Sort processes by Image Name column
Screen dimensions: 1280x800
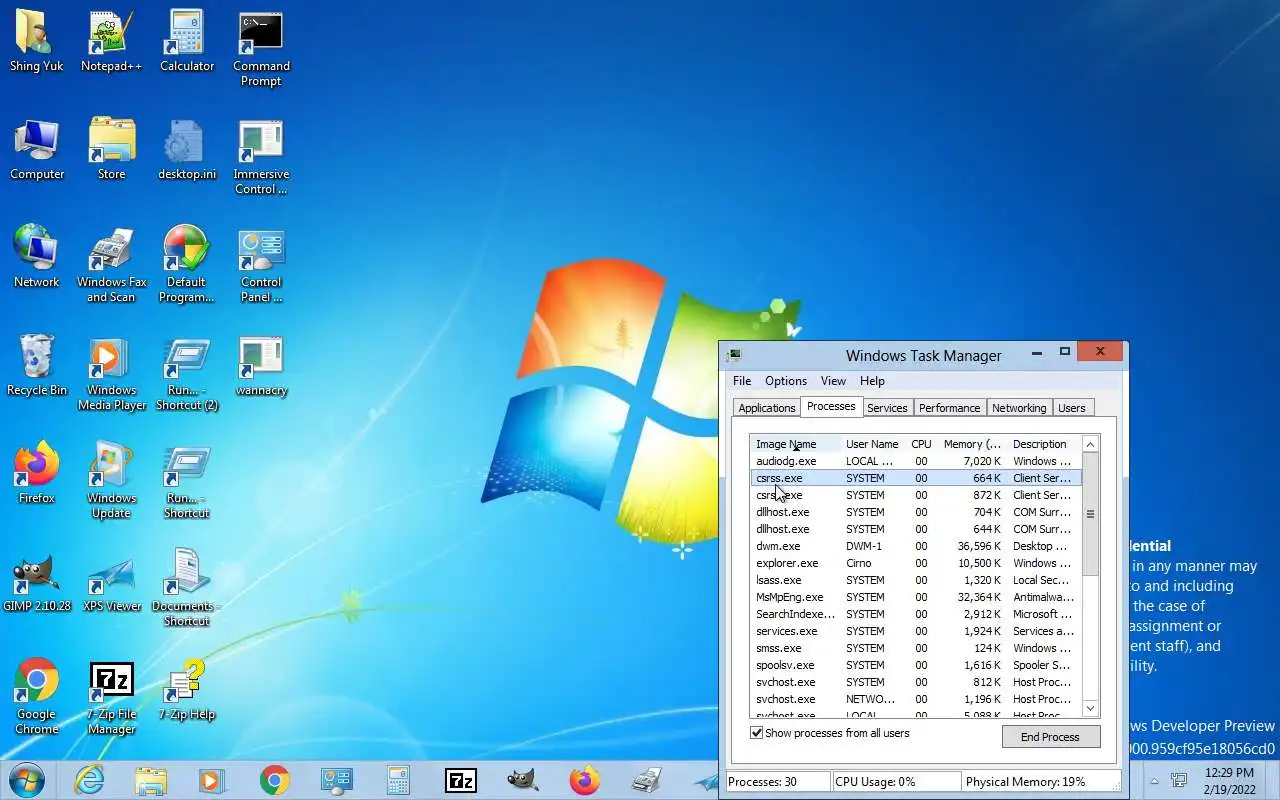pos(795,444)
